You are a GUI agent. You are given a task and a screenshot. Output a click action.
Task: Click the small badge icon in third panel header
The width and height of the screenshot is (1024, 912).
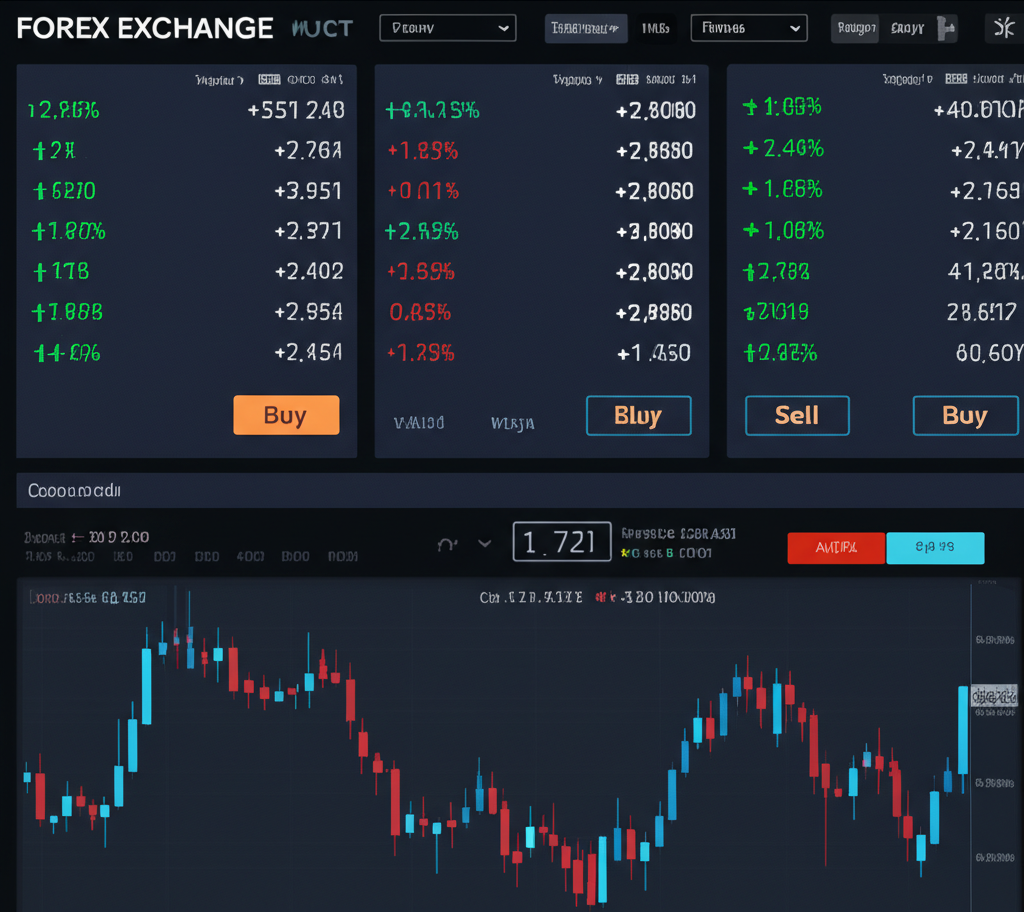pos(956,79)
